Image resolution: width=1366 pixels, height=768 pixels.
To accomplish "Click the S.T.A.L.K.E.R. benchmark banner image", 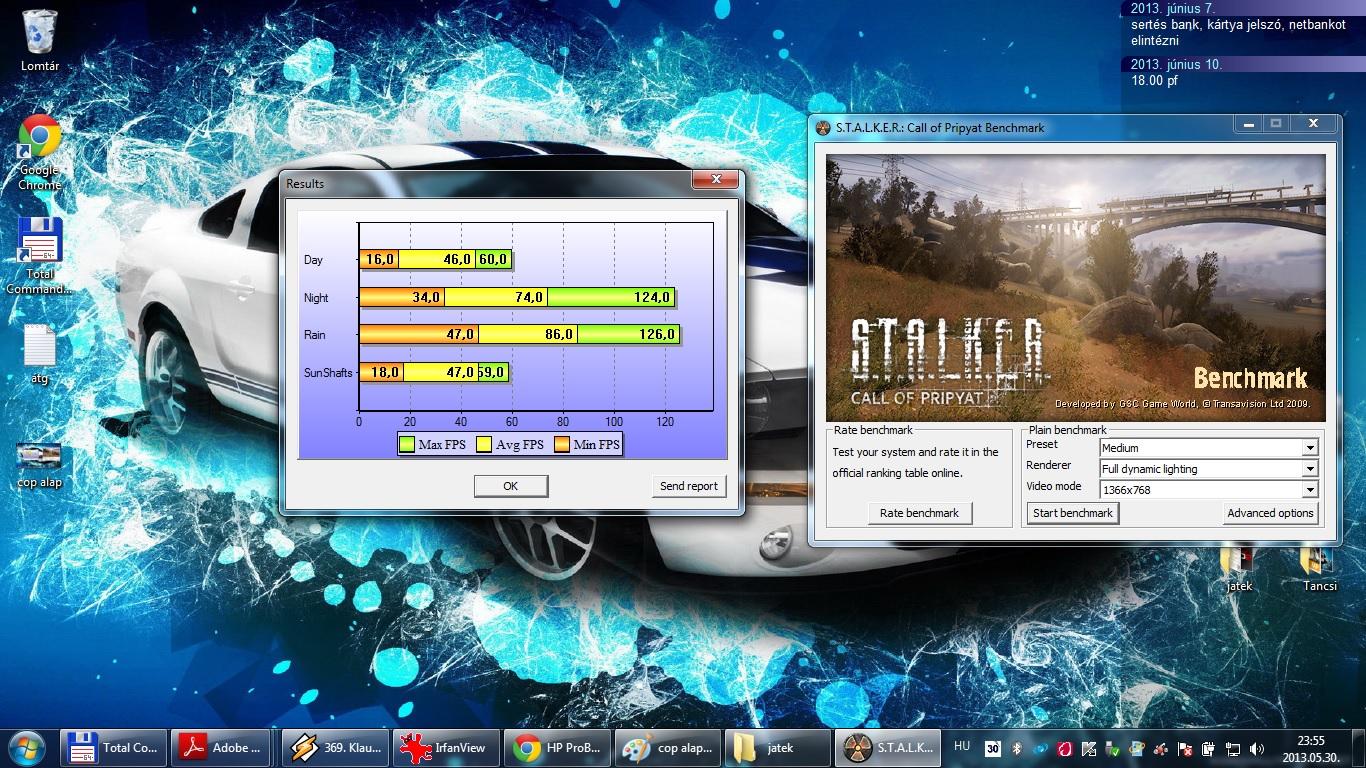I will click(1075, 288).
